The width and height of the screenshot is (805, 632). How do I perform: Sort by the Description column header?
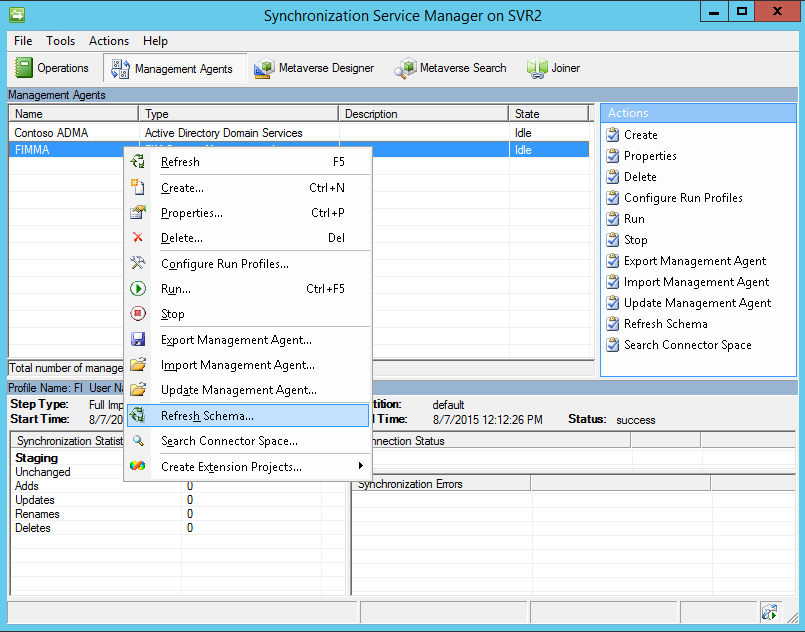[424, 113]
